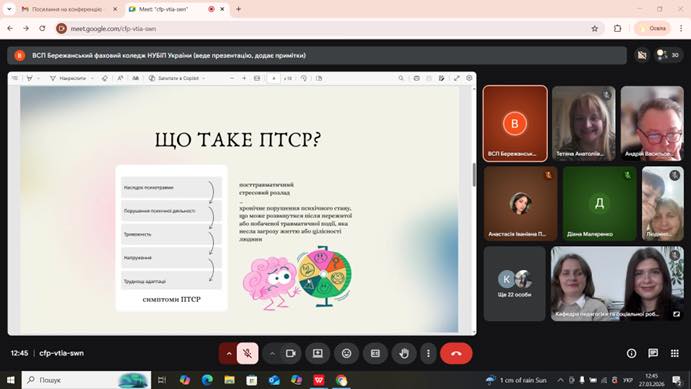The image size is (691, 389).
Task: Raise your hand in the meeting
Action: tap(404, 353)
